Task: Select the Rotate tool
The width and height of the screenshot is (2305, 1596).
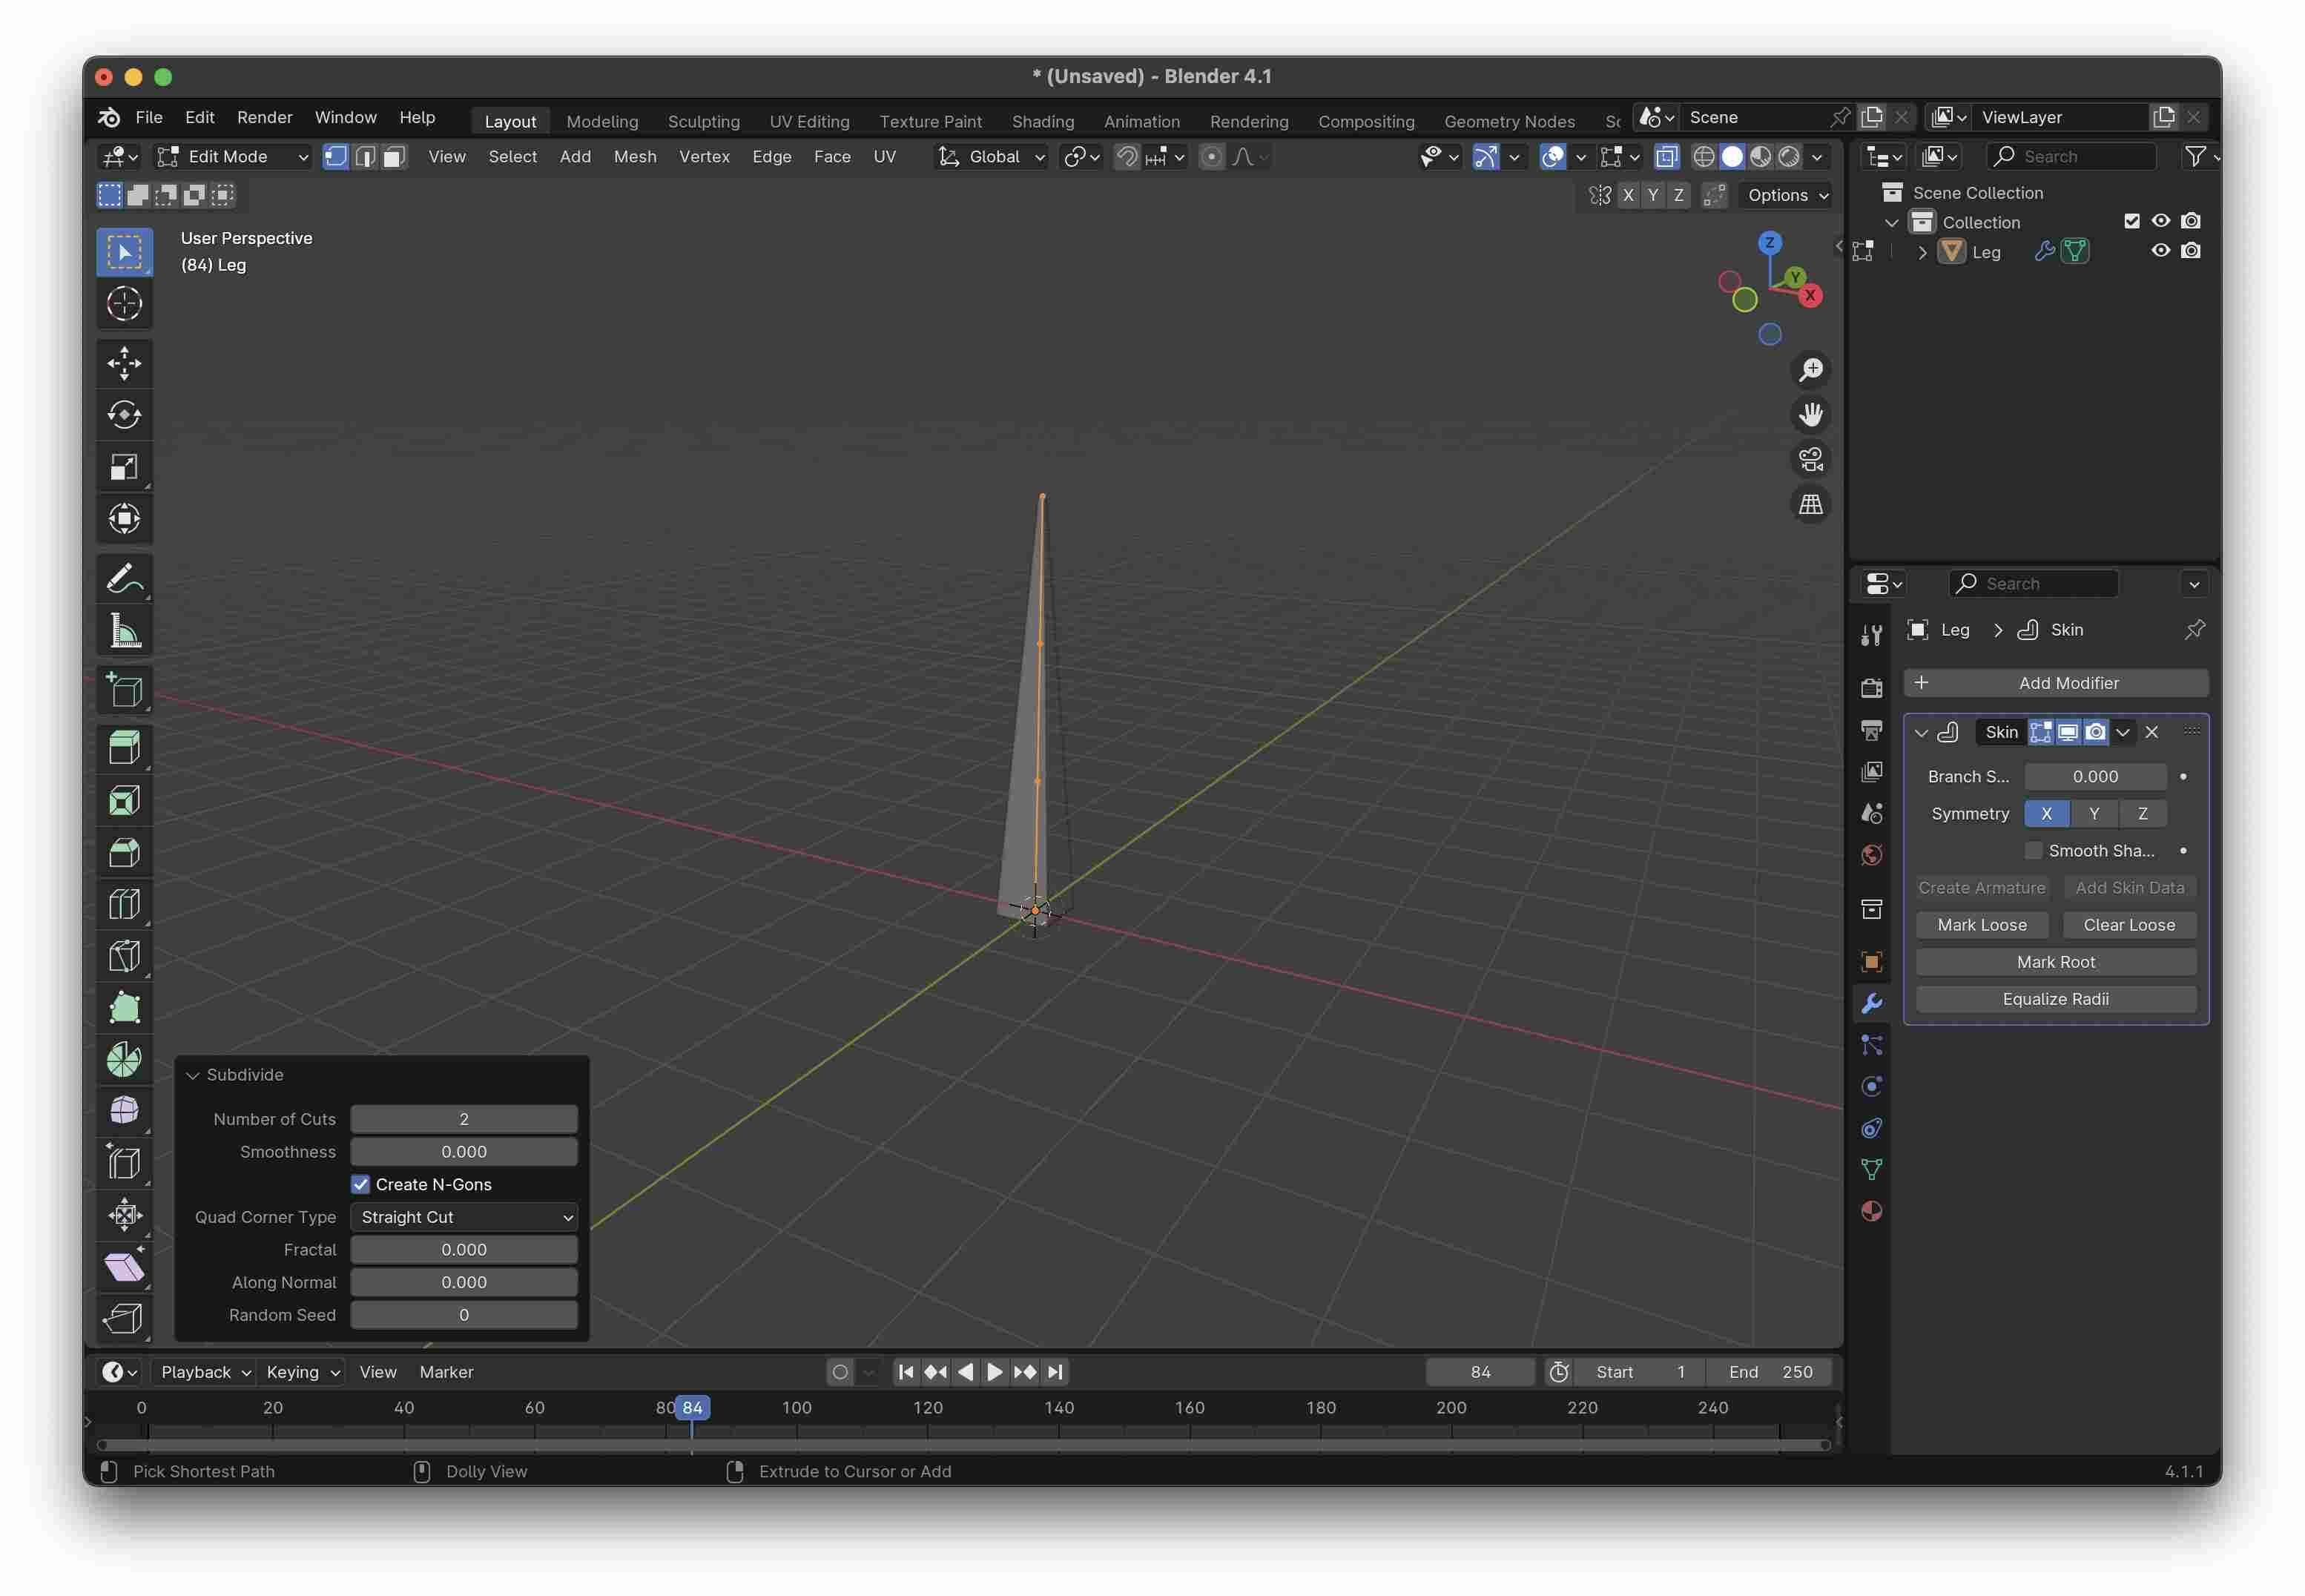Action: (x=124, y=415)
